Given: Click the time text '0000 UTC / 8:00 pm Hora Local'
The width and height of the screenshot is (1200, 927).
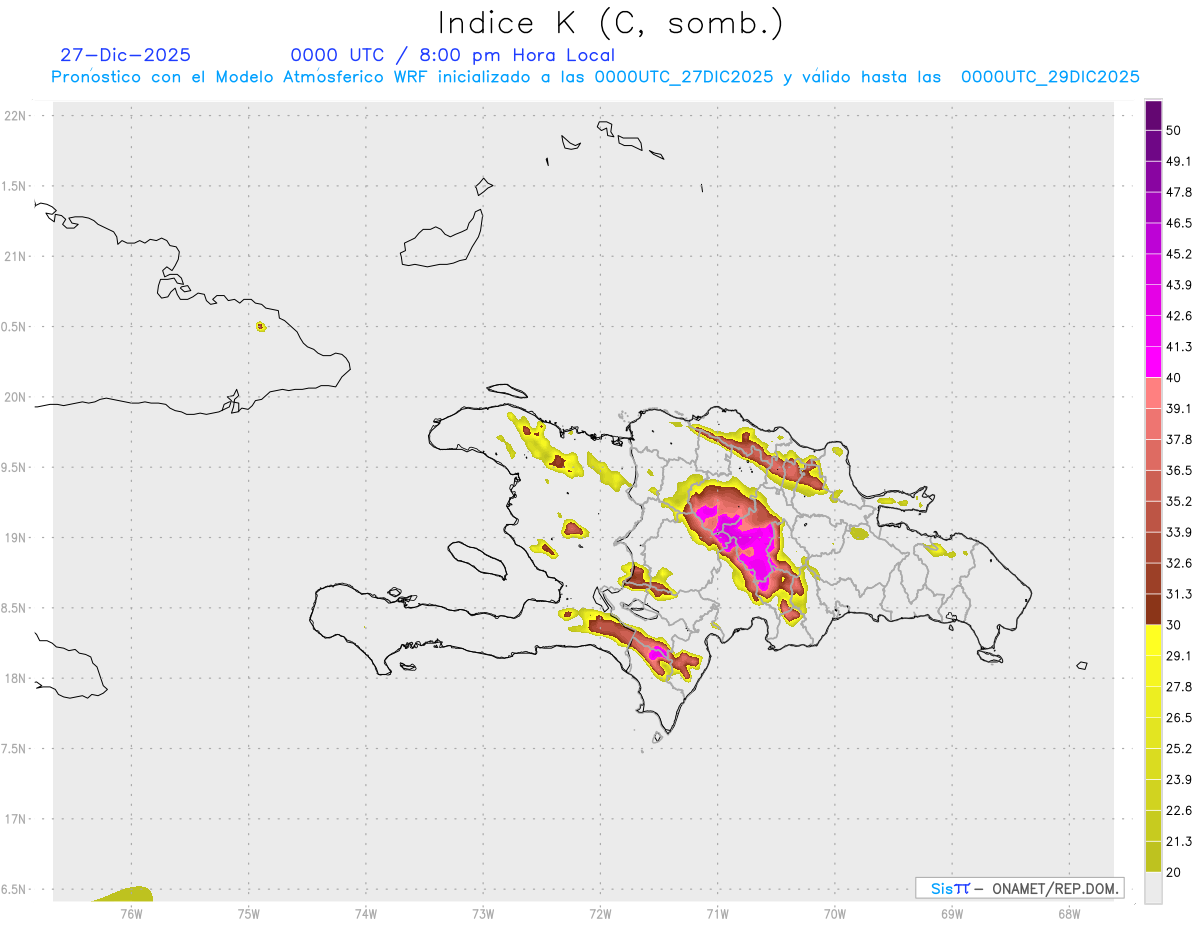Looking at the screenshot, I should click(453, 55).
